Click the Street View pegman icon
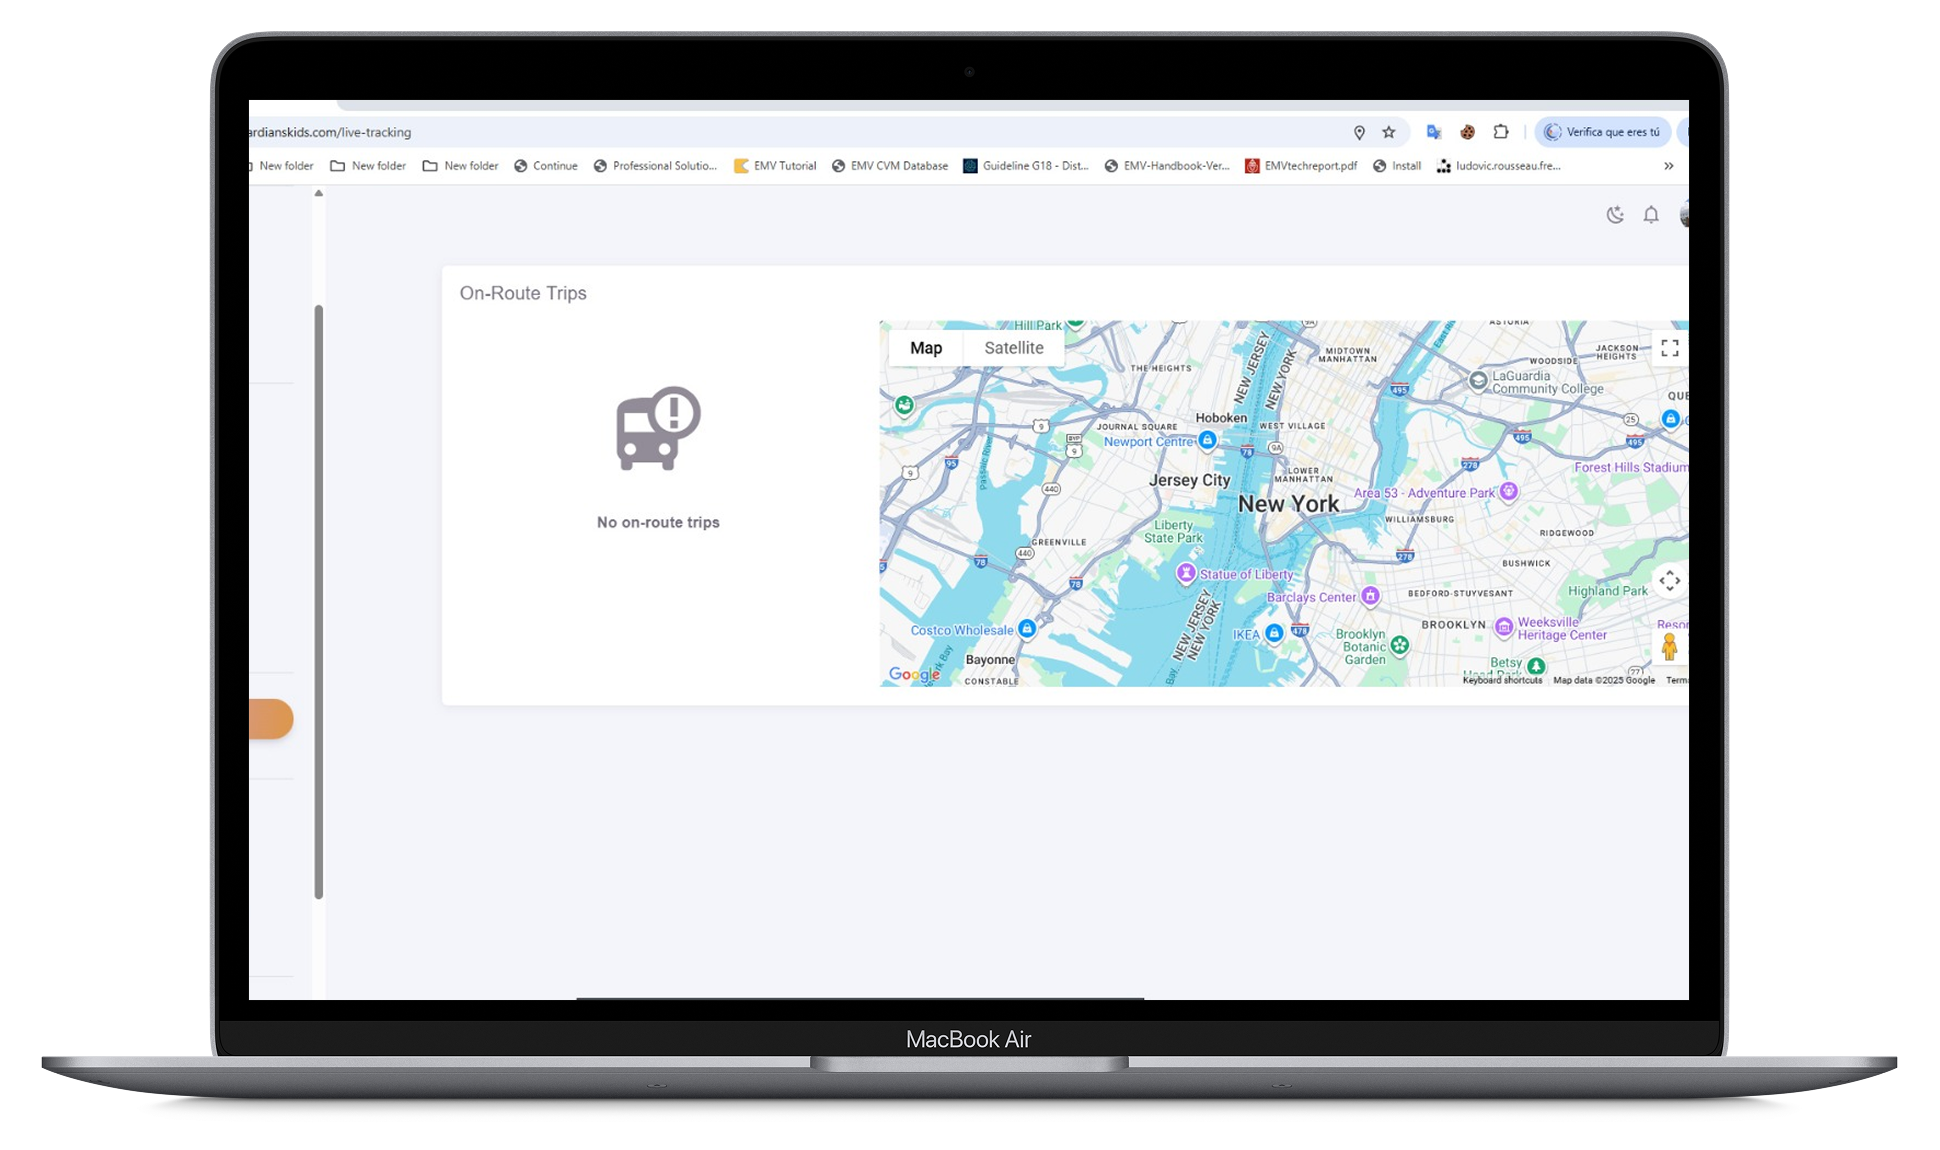1940x1150 pixels. [1668, 647]
